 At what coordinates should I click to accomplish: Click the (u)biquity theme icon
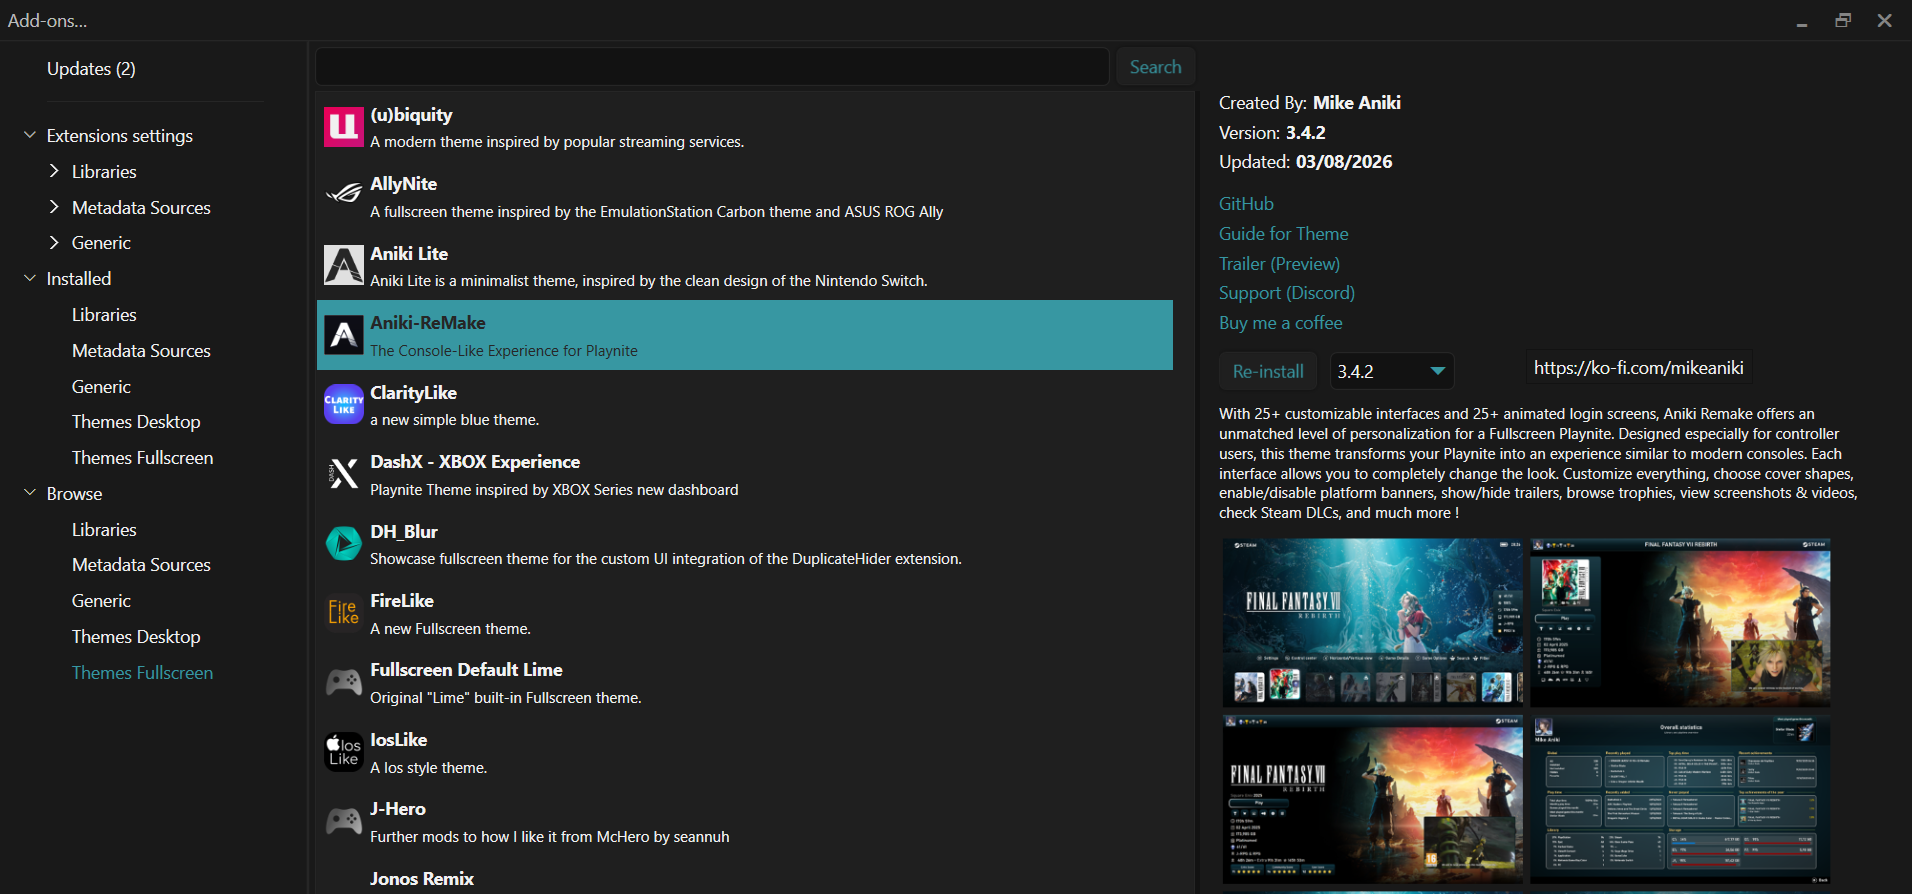coord(343,127)
